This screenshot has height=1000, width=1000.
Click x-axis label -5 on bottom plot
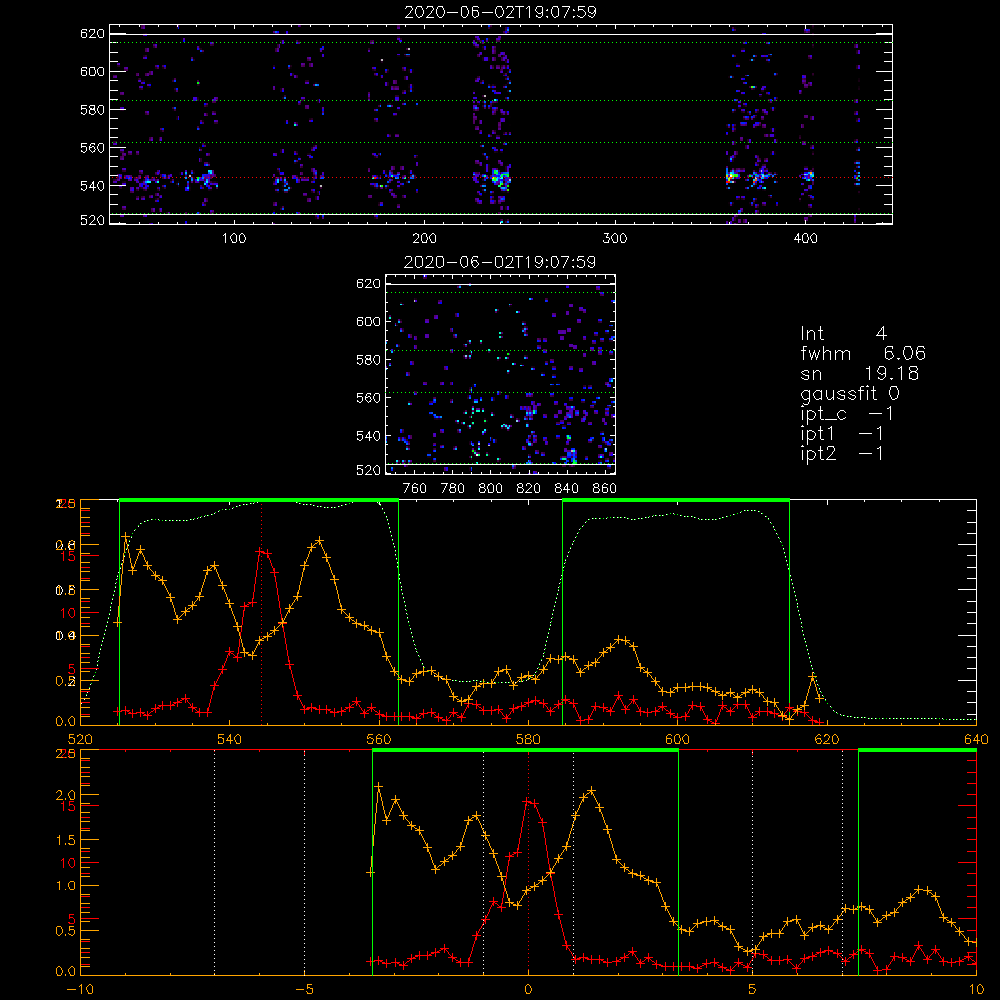click(304, 990)
